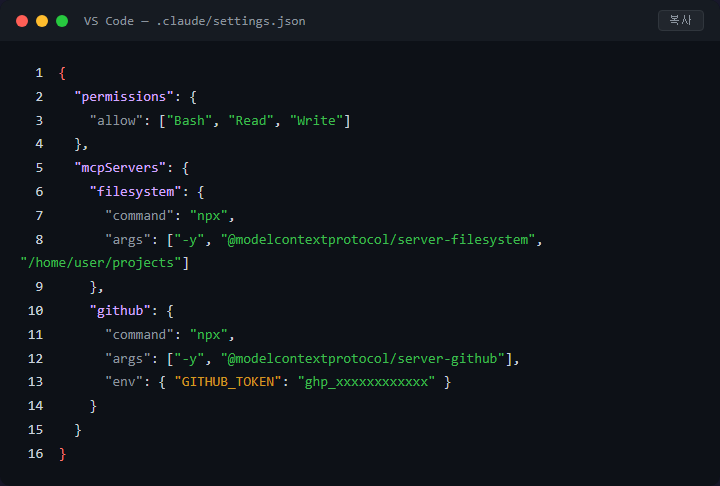
Task: Click line number 4
Action: click(39, 144)
